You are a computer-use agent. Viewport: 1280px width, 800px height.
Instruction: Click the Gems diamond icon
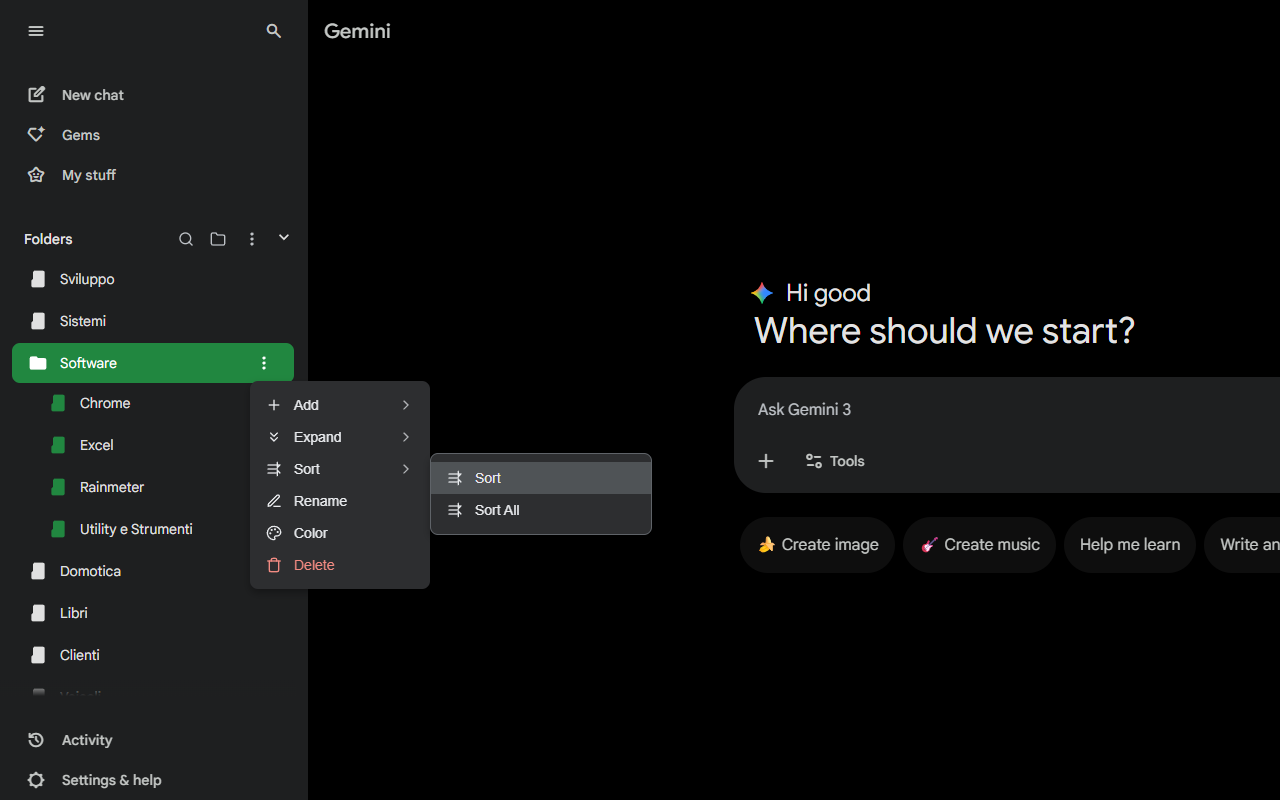[36, 135]
